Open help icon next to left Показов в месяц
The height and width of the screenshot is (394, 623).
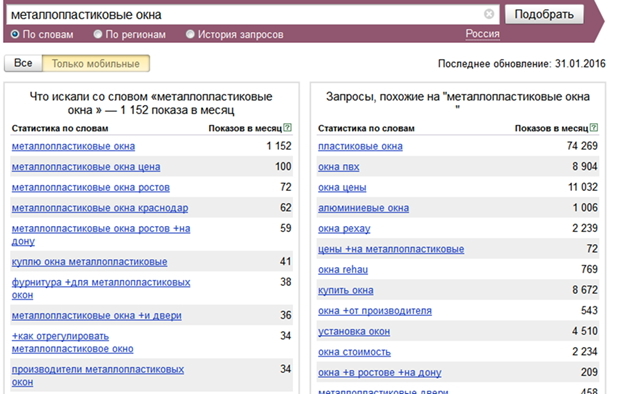pyautogui.click(x=288, y=128)
